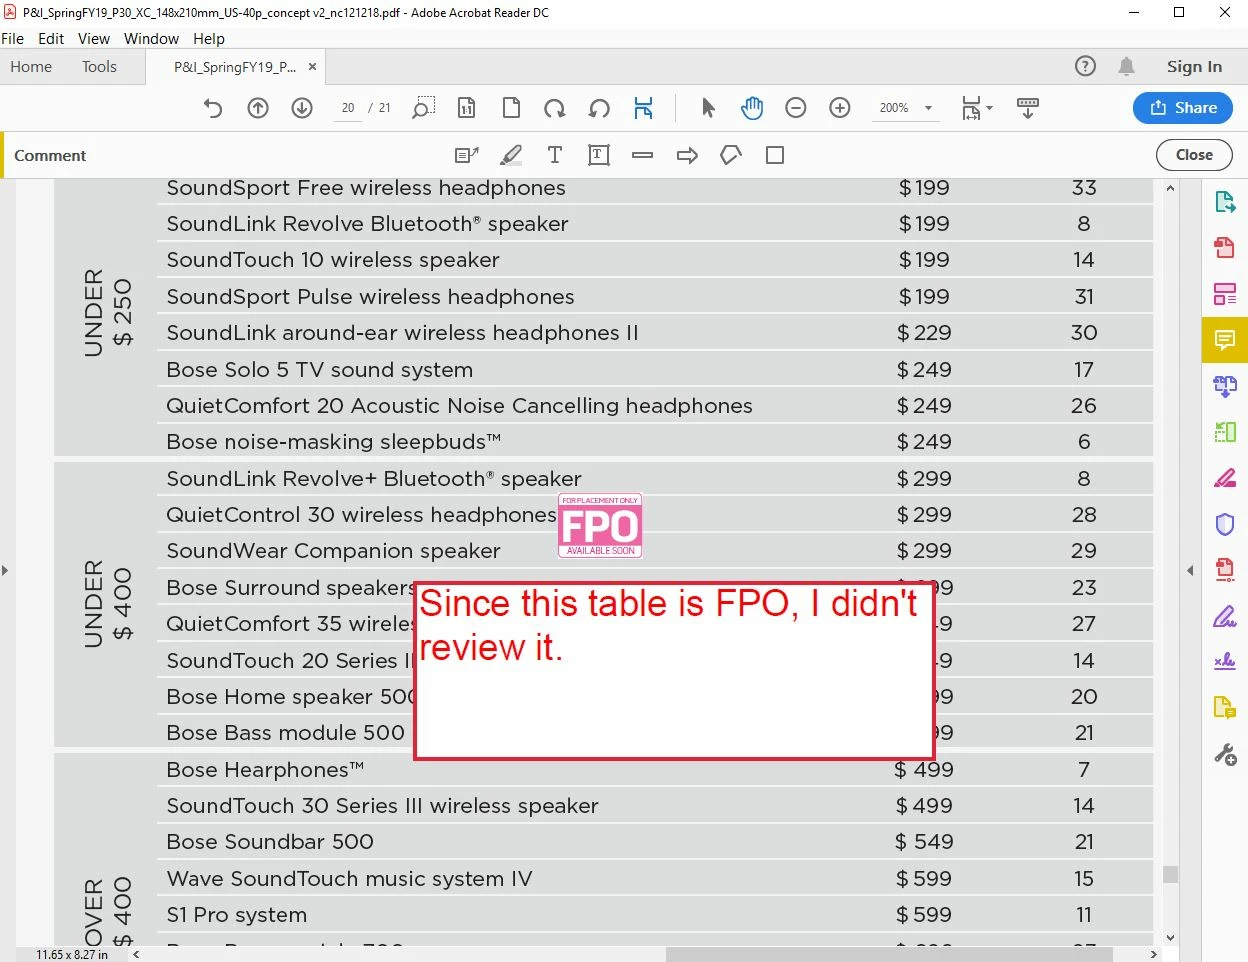Rotate page clockwise
Screen dimensions: 1248x962
coord(555,108)
